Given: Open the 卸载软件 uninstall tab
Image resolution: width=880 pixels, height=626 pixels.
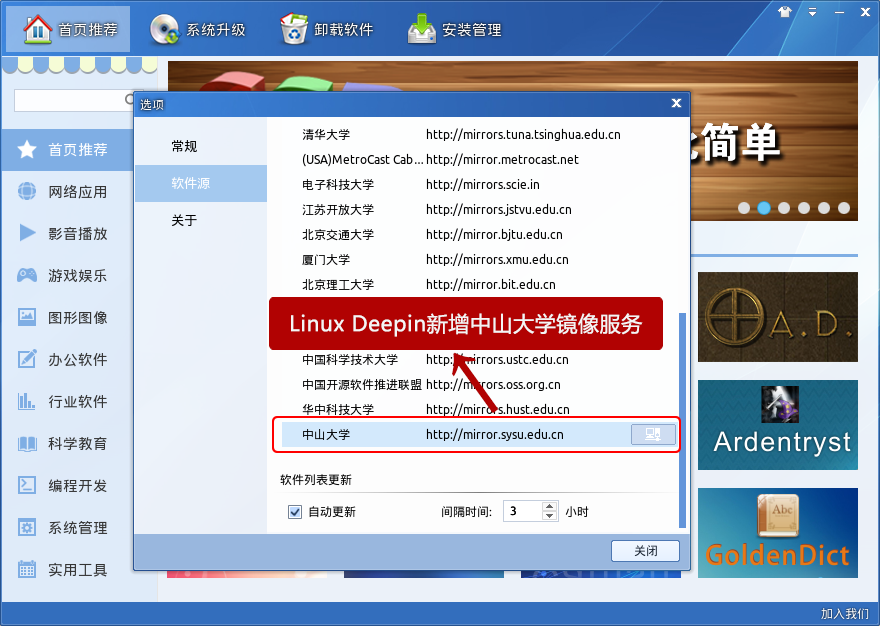Looking at the screenshot, I should [x=327, y=29].
